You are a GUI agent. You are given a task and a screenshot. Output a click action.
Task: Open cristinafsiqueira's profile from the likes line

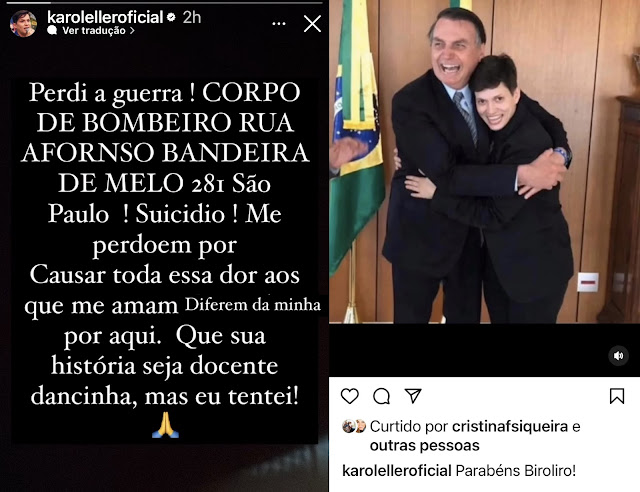[x=510, y=426]
